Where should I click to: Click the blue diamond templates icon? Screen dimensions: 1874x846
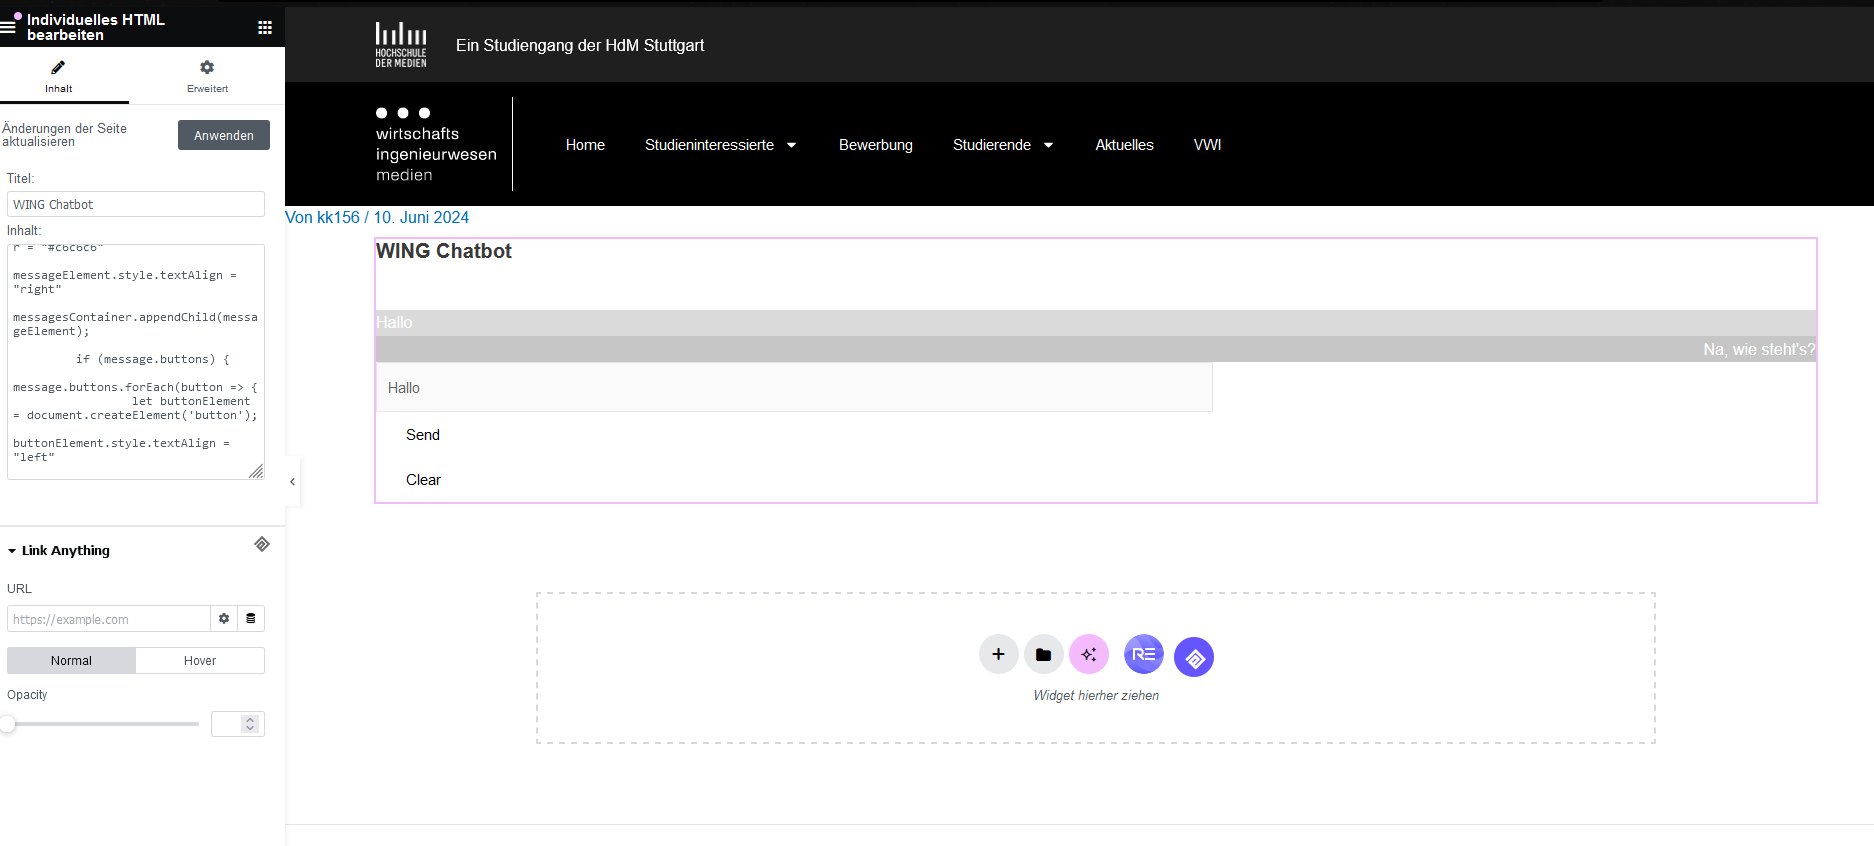[1194, 657]
